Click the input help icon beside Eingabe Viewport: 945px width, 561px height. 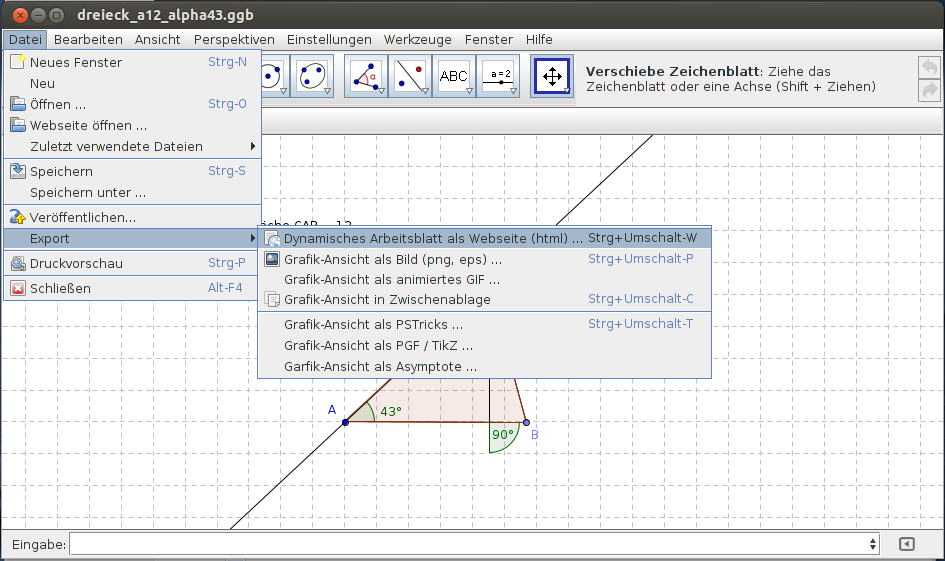pyautogui.click(x=906, y=544)
